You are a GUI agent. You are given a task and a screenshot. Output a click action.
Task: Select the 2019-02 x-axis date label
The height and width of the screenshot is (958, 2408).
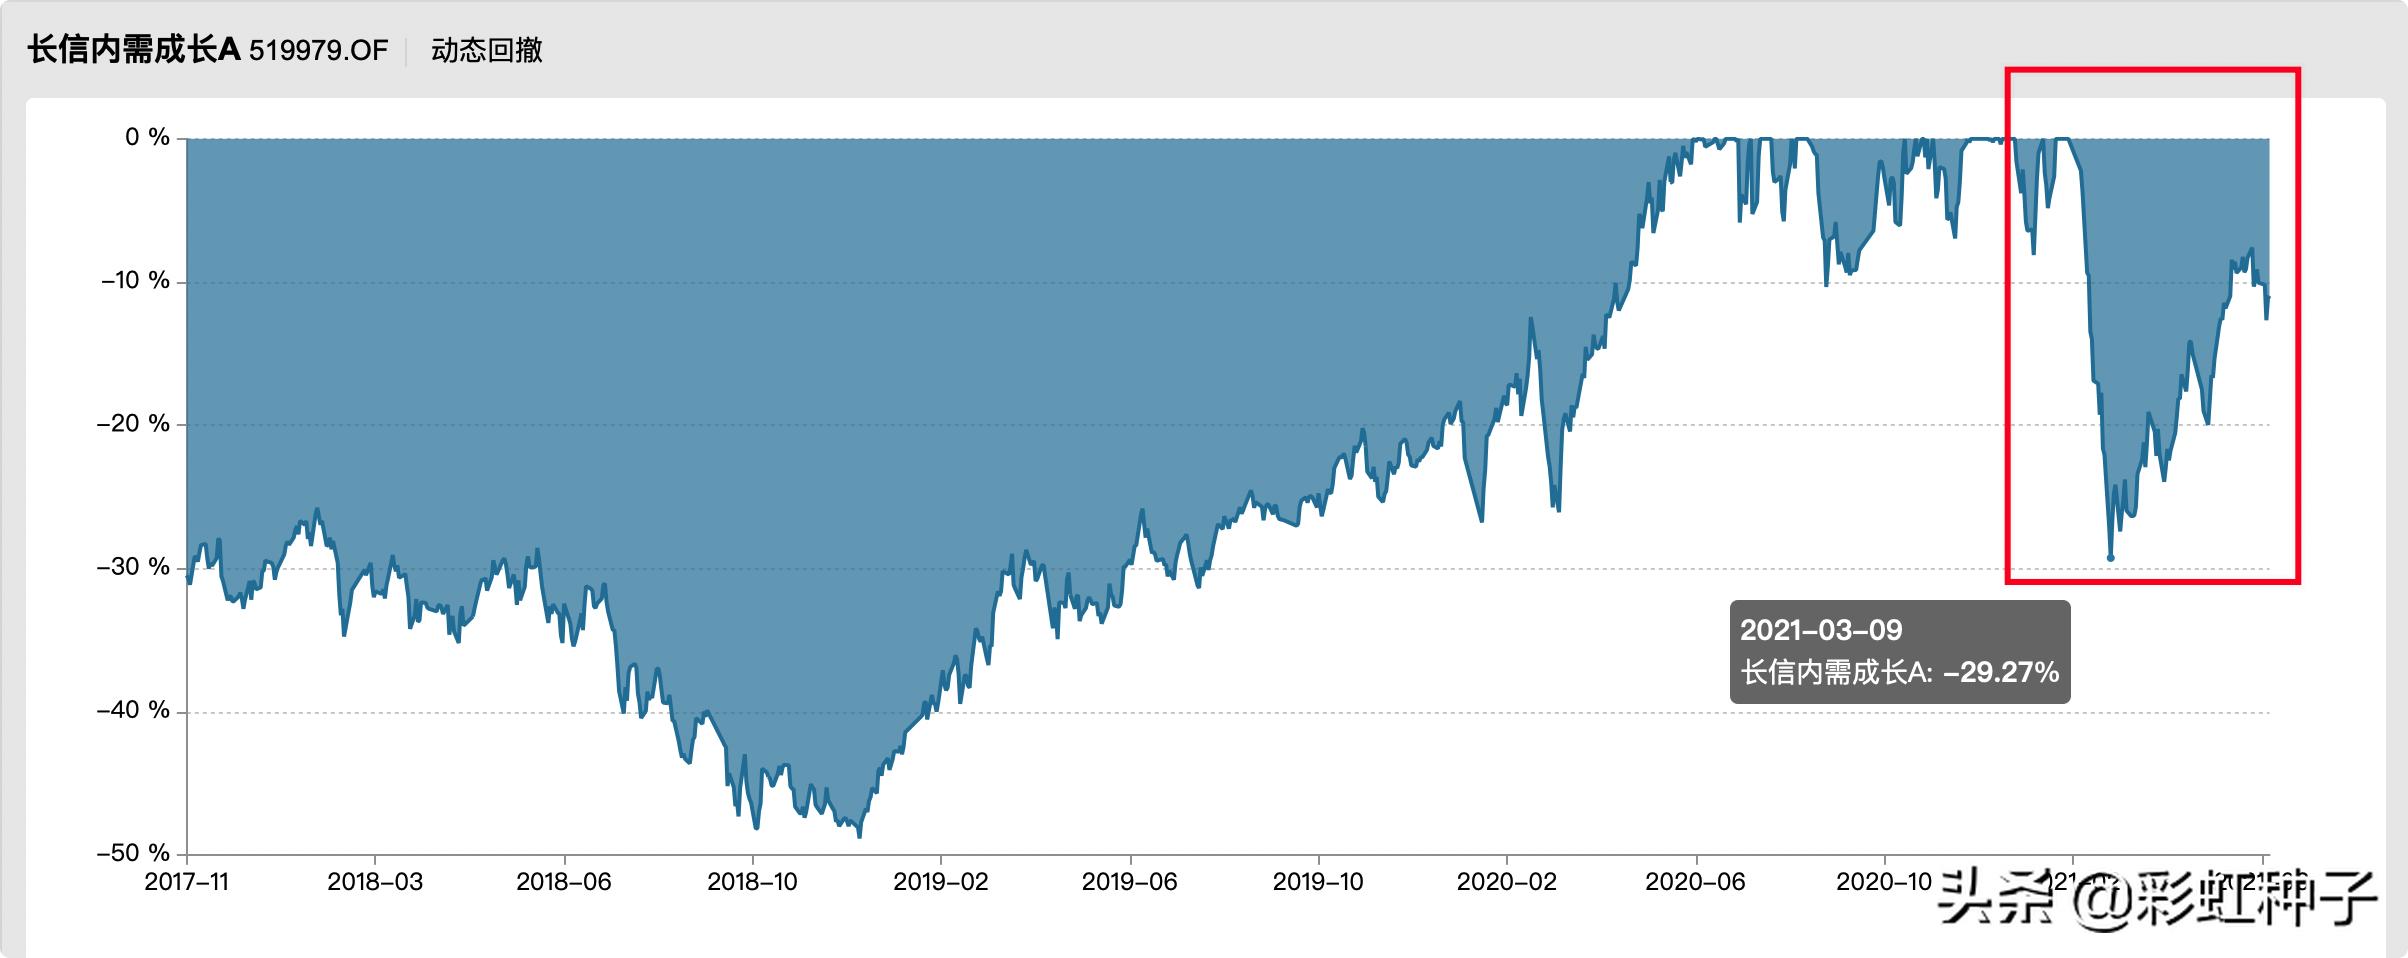(941, 882)
